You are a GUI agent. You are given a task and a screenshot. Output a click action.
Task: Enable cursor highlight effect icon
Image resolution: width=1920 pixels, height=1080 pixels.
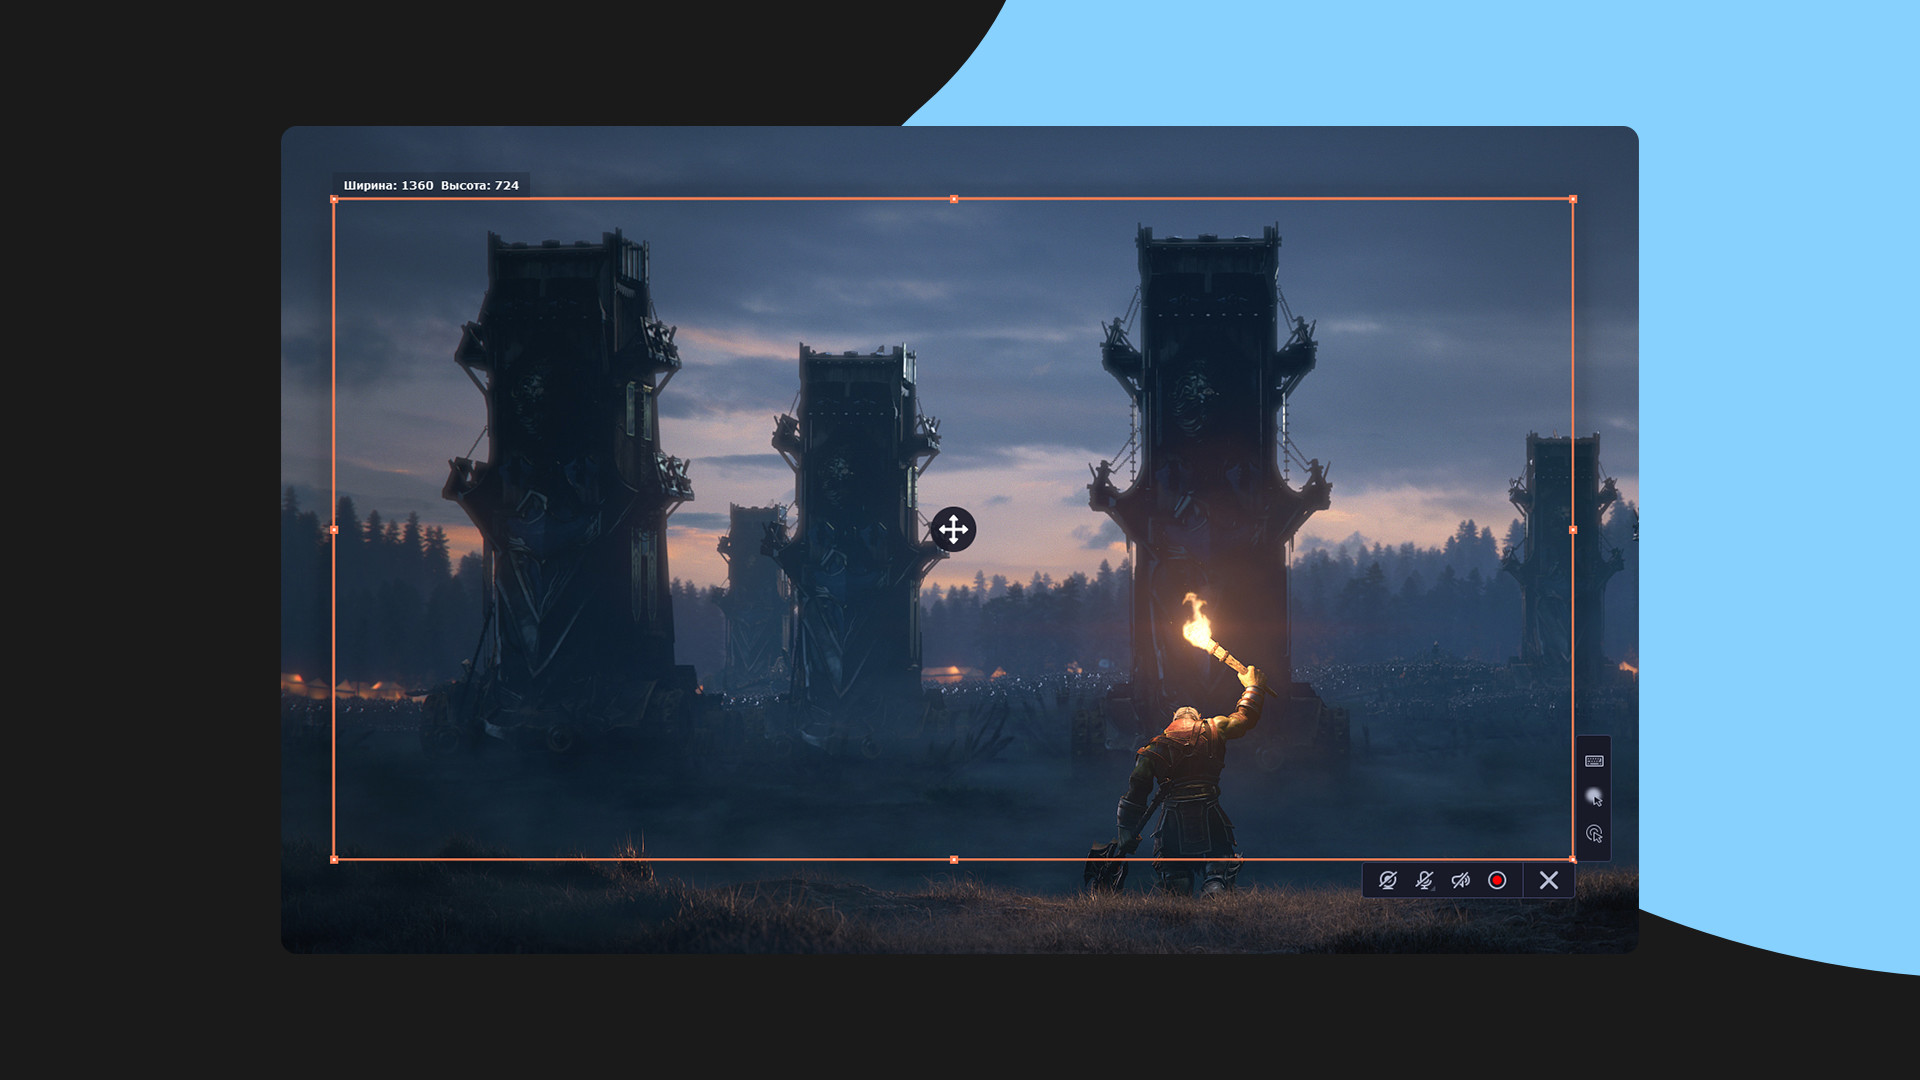coord(1594,797)
